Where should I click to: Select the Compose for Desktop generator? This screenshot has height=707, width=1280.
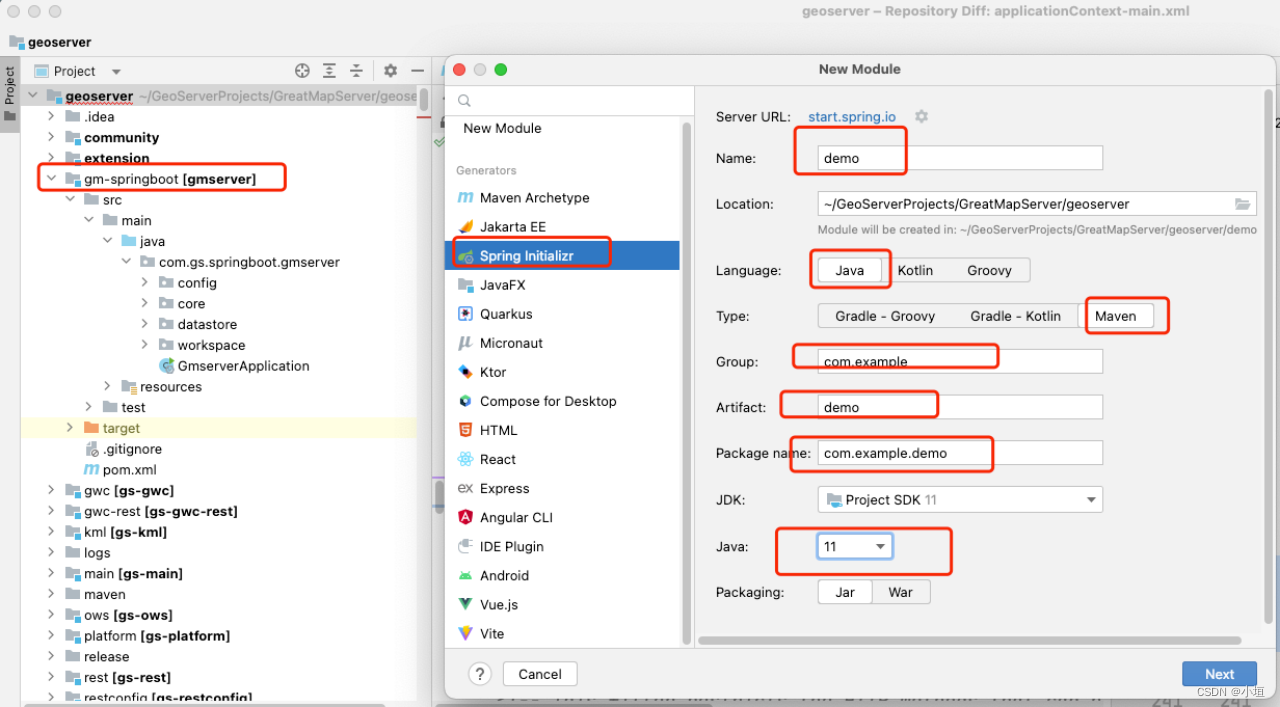click(562, 401)
